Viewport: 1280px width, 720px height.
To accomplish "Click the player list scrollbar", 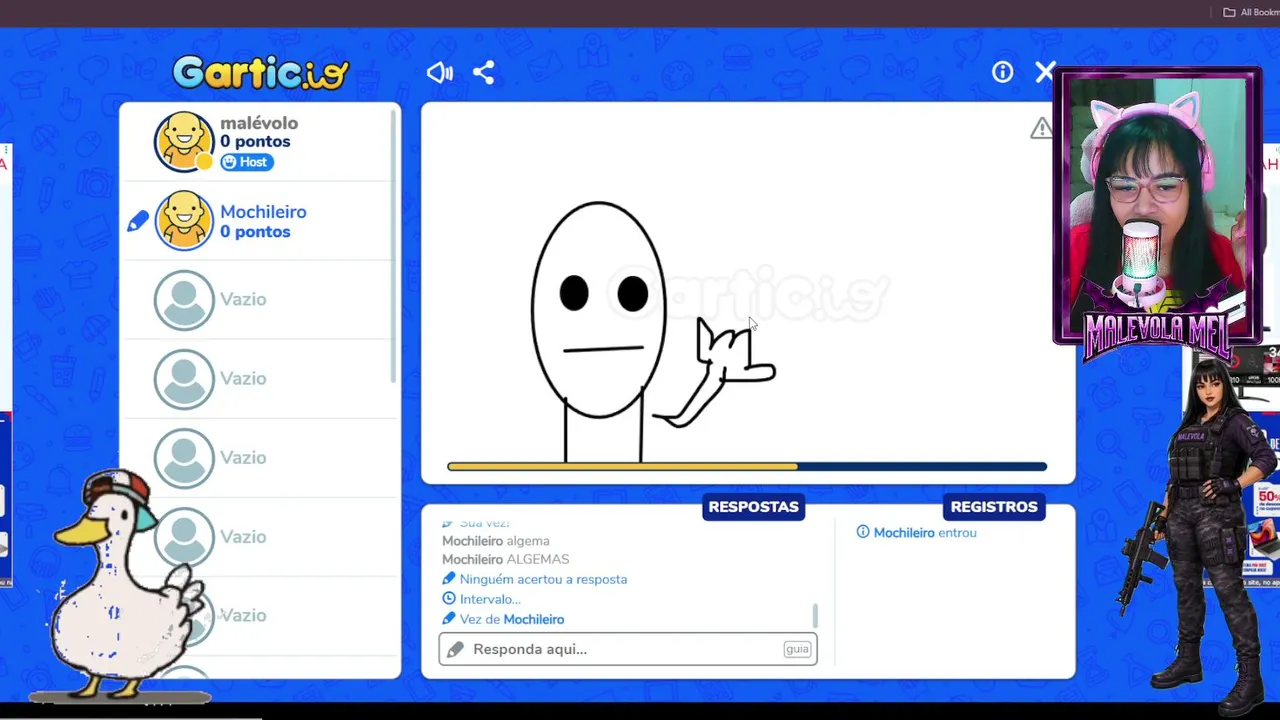I will pyautogui.click(x=394, y=245).
